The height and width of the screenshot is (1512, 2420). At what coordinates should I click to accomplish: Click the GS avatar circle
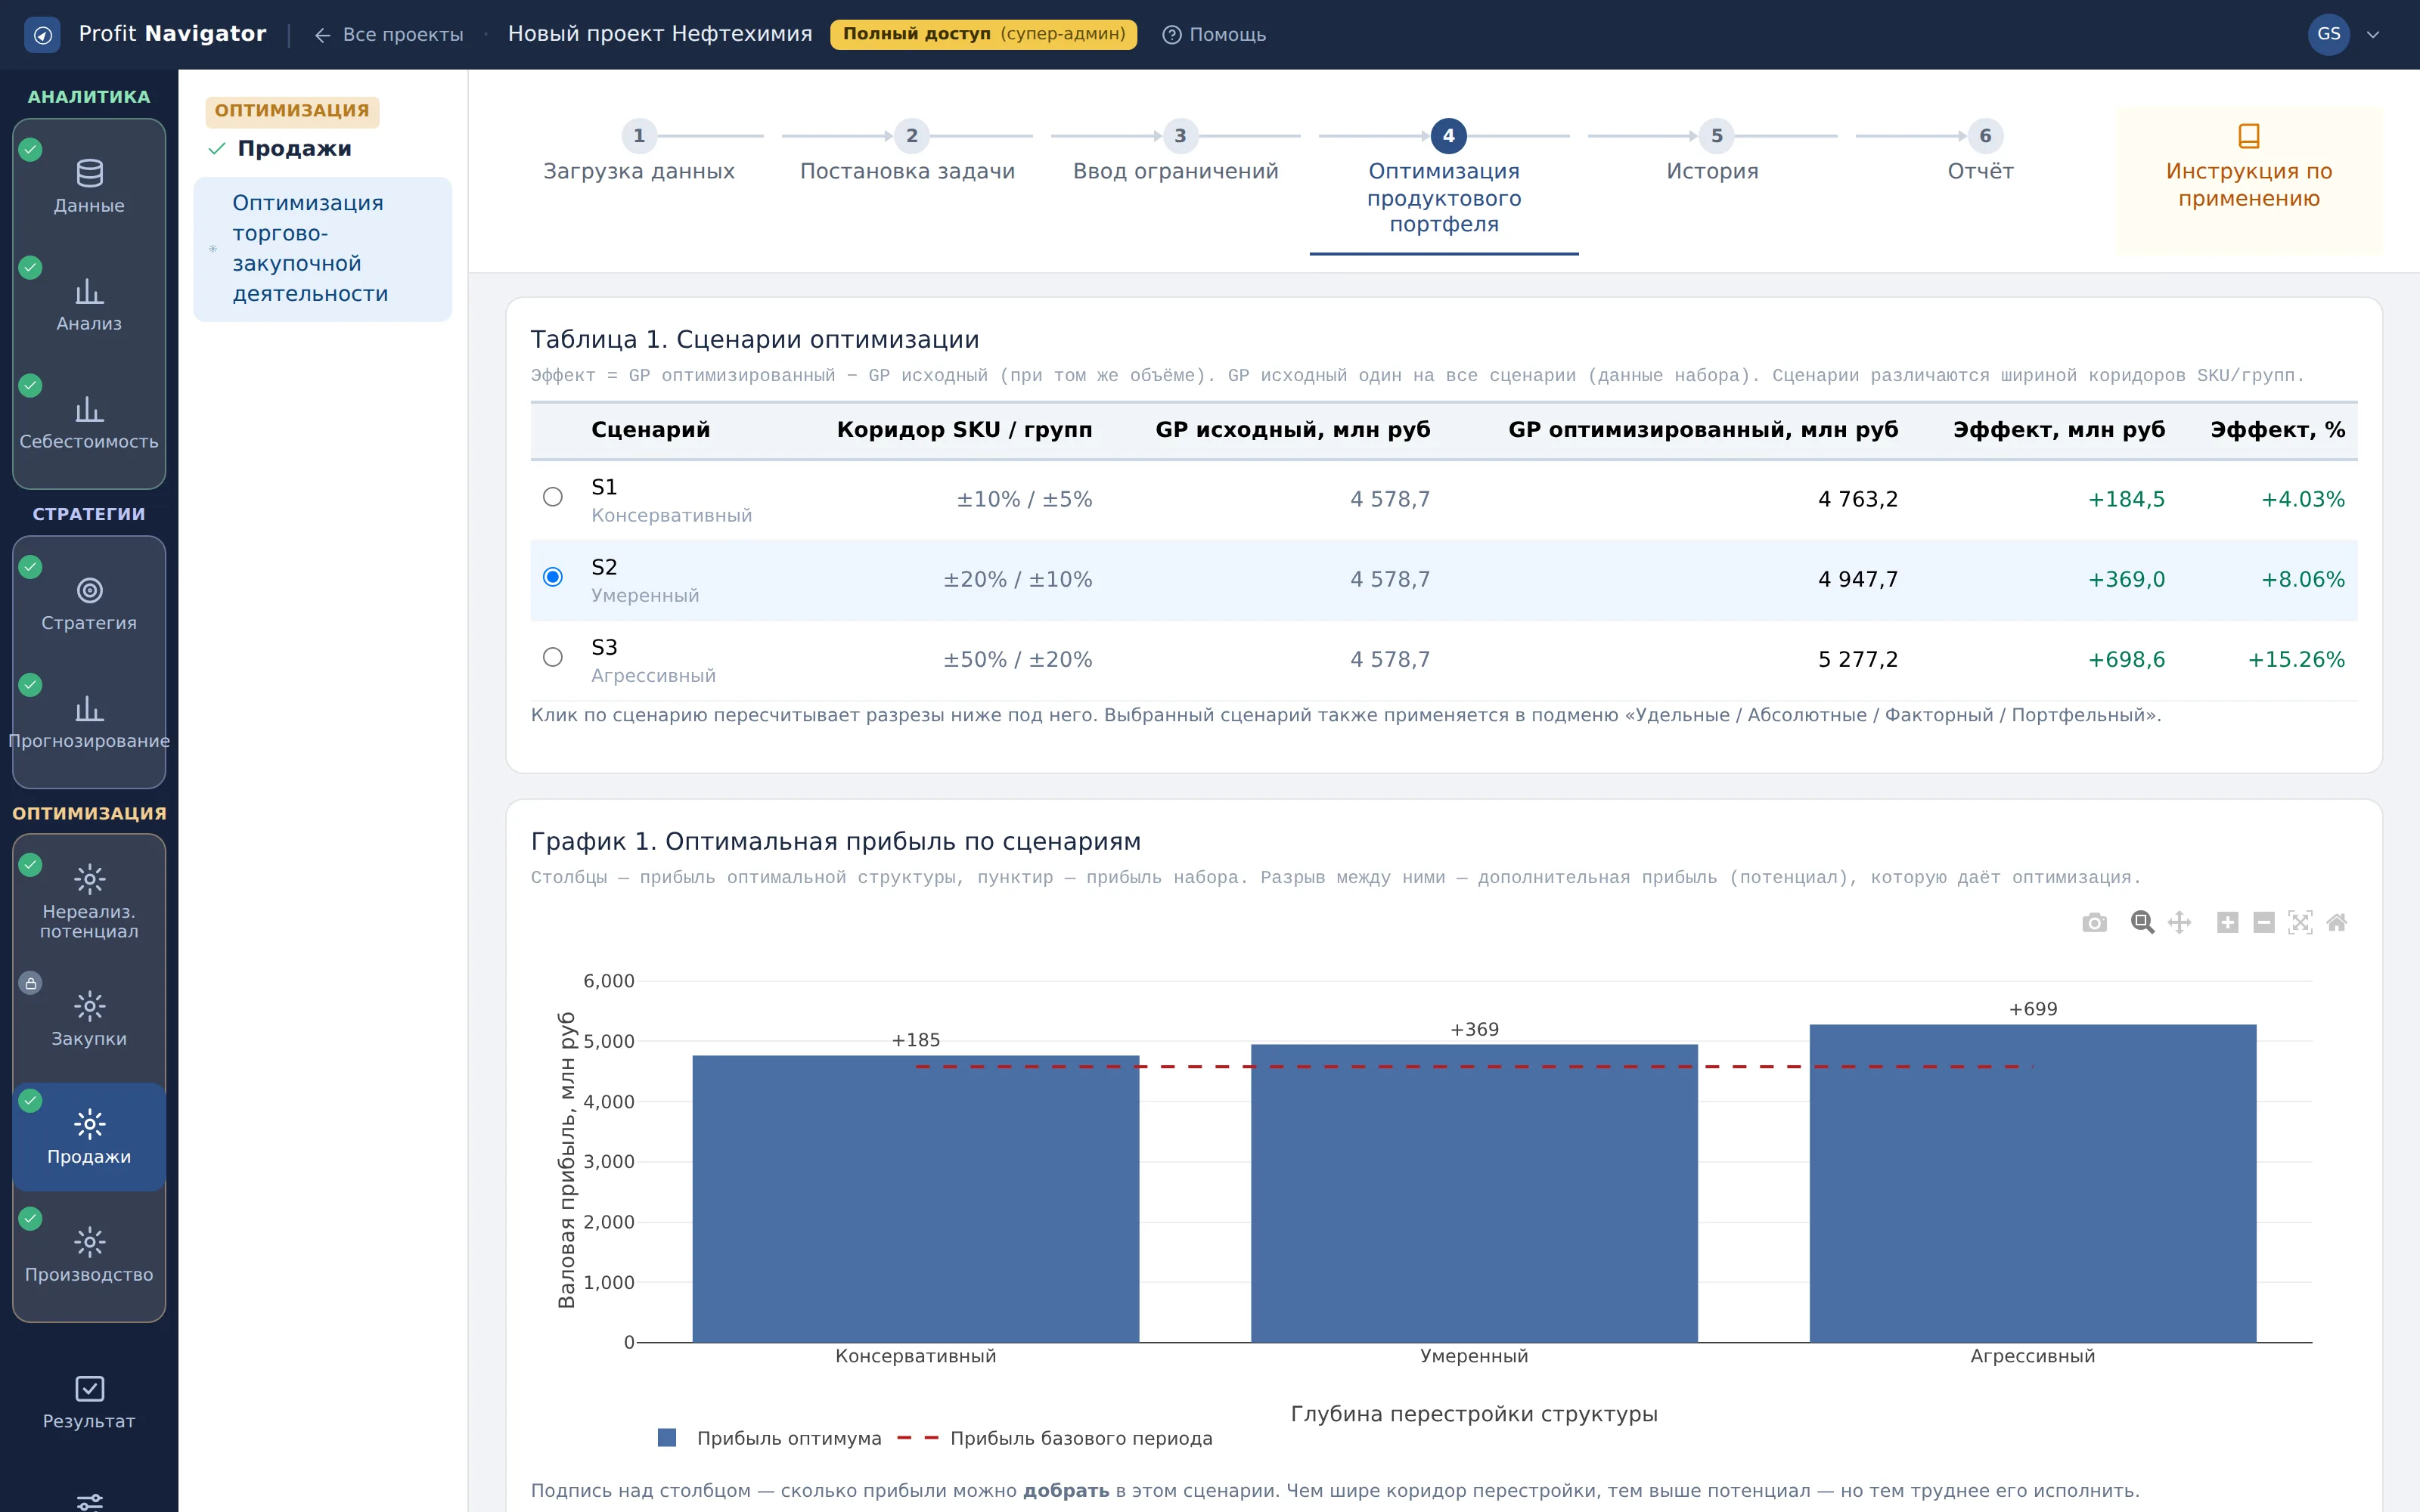click(x=2328, y=35)
